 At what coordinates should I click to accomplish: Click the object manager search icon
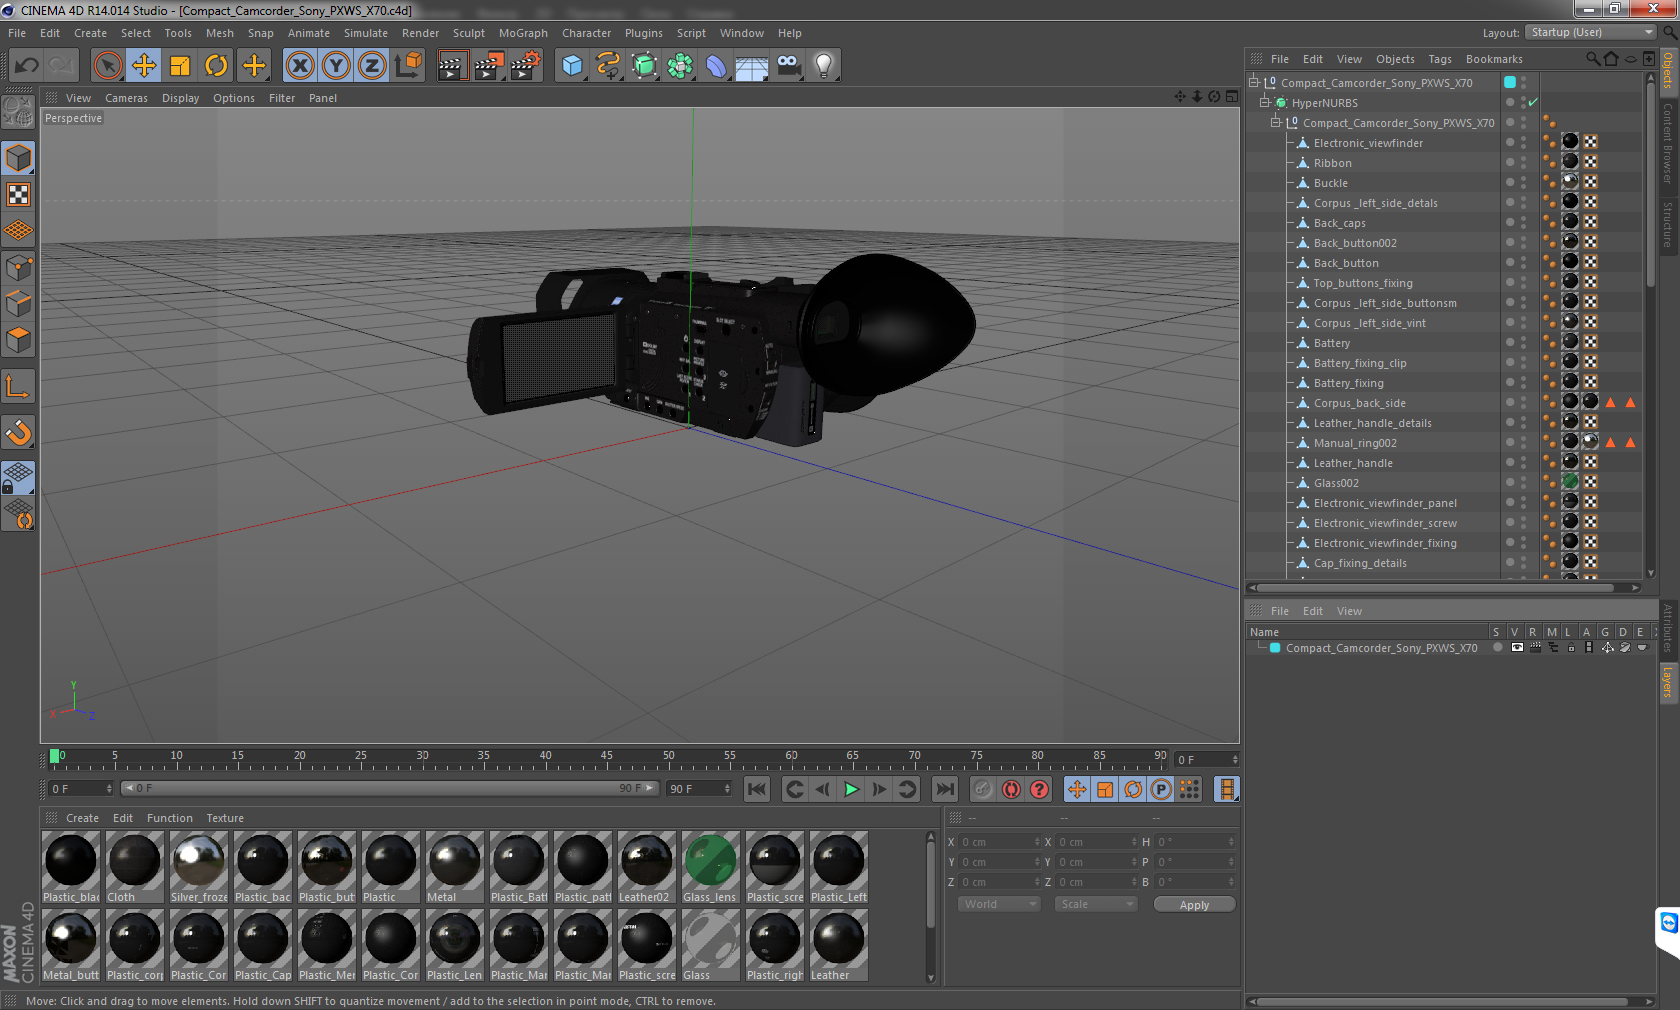[1593, 59]
